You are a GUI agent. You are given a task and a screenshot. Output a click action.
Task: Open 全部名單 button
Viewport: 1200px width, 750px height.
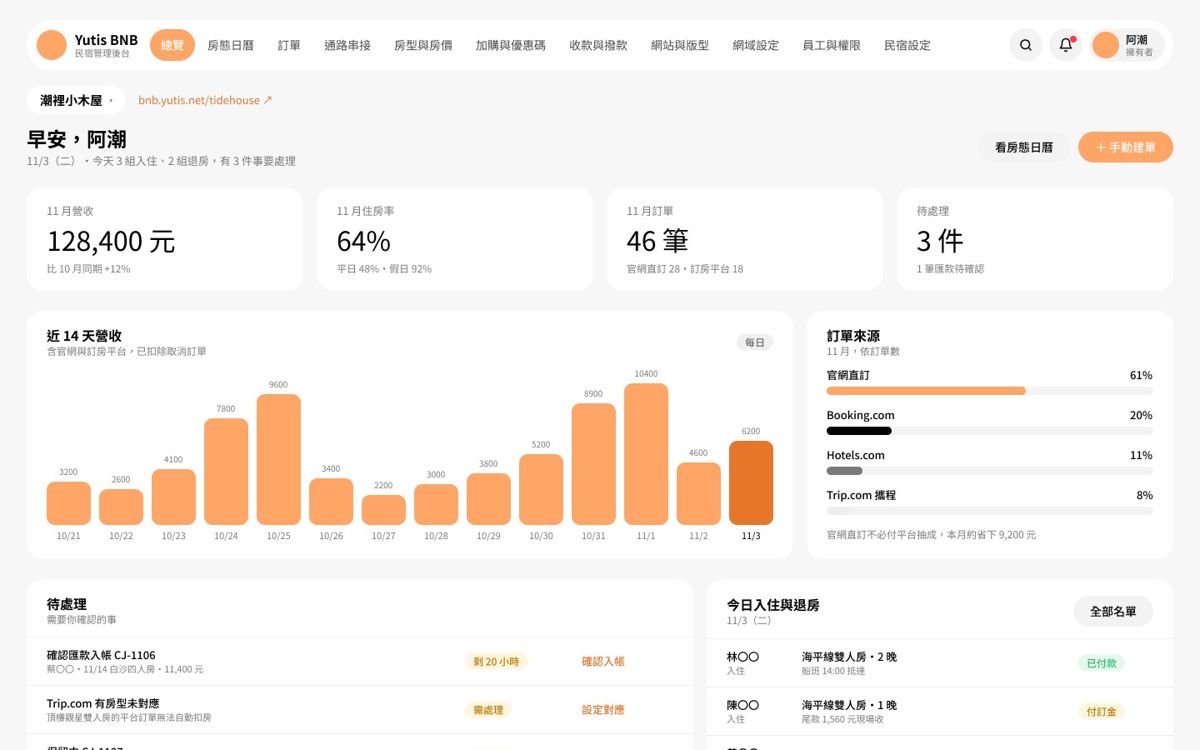pos(1113,612)
